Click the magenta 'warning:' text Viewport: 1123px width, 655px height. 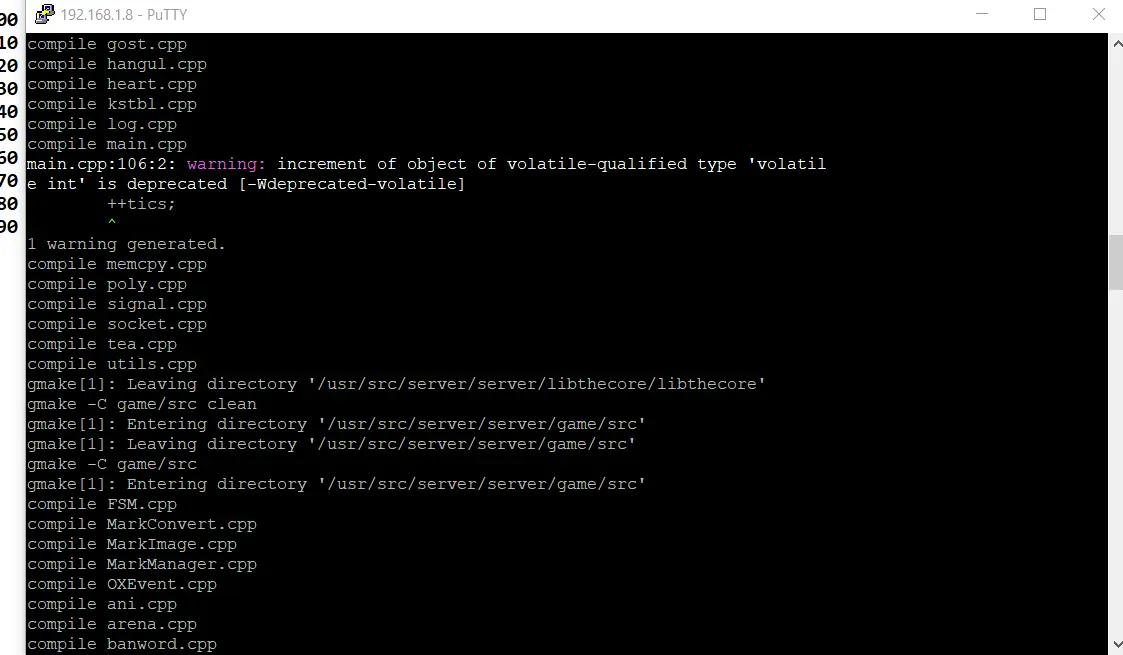tap(226, 164)
